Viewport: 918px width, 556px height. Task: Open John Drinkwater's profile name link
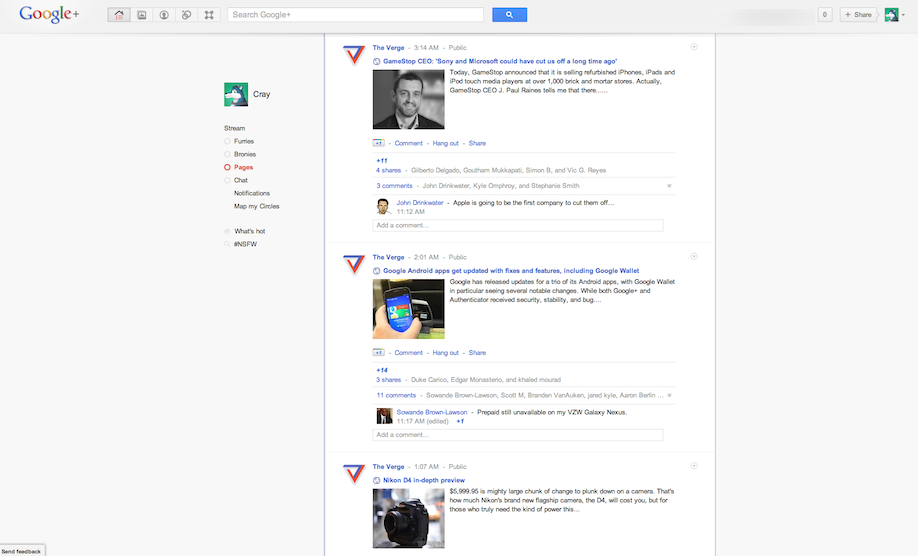(x=420, y=203)
